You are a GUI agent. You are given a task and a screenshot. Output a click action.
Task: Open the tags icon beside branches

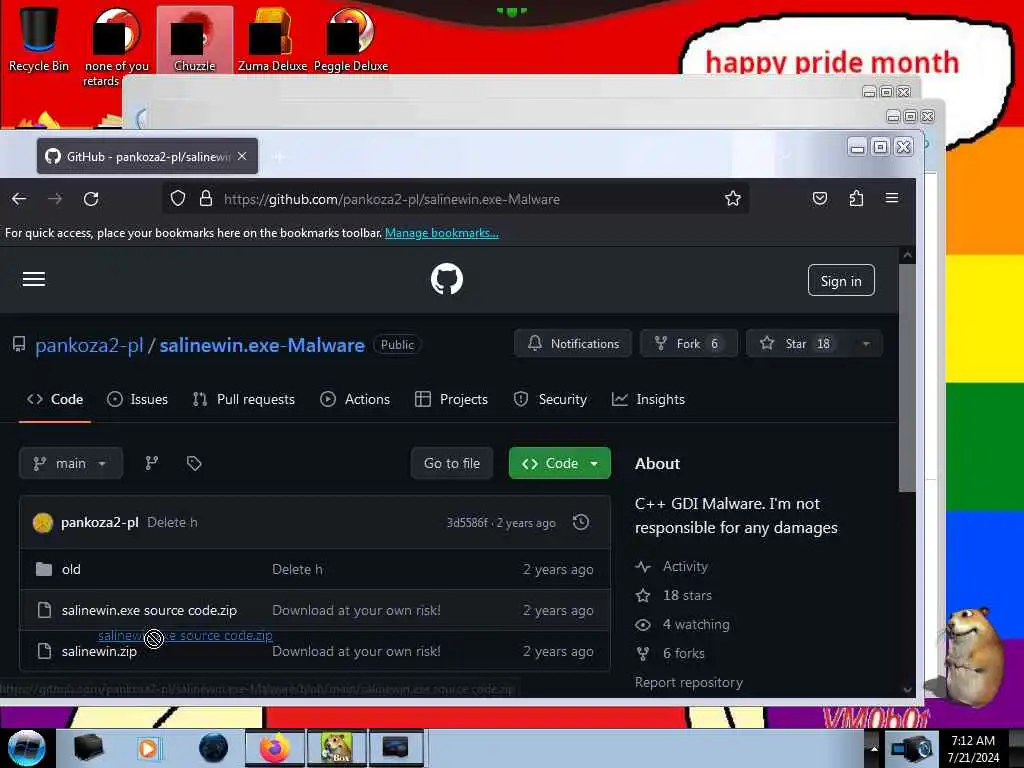194,463
